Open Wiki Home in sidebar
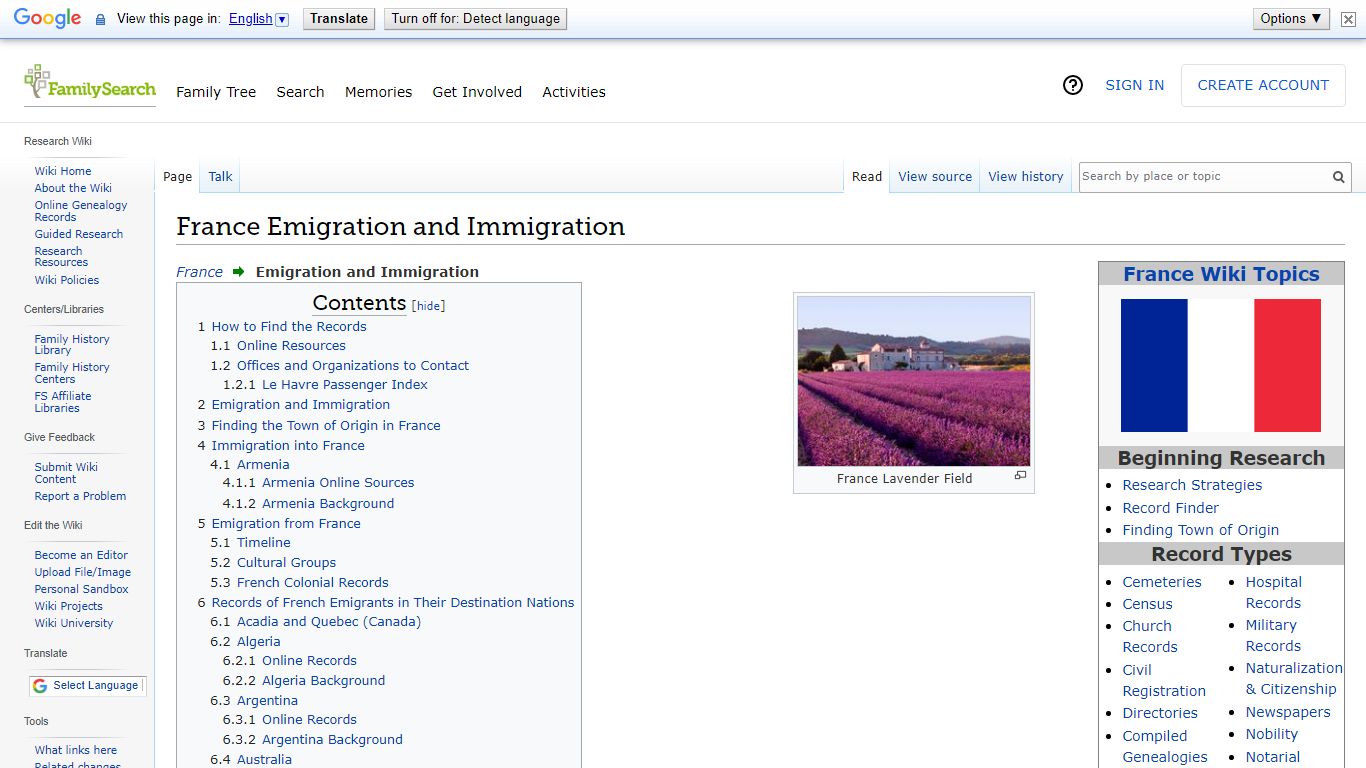The width and height of the screenshot is (1366, 768). (63, 171)
